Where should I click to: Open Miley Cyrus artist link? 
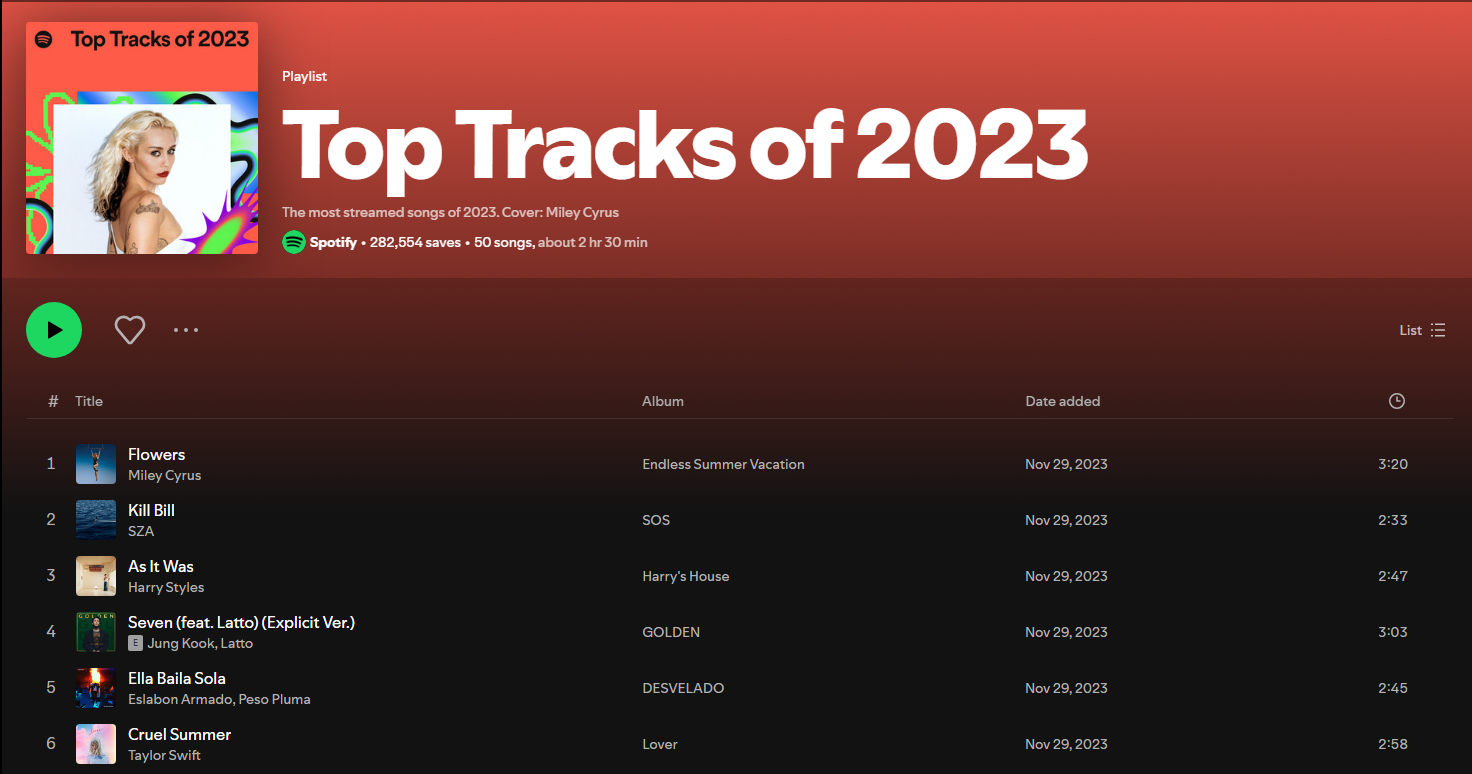tap(165, 476)
